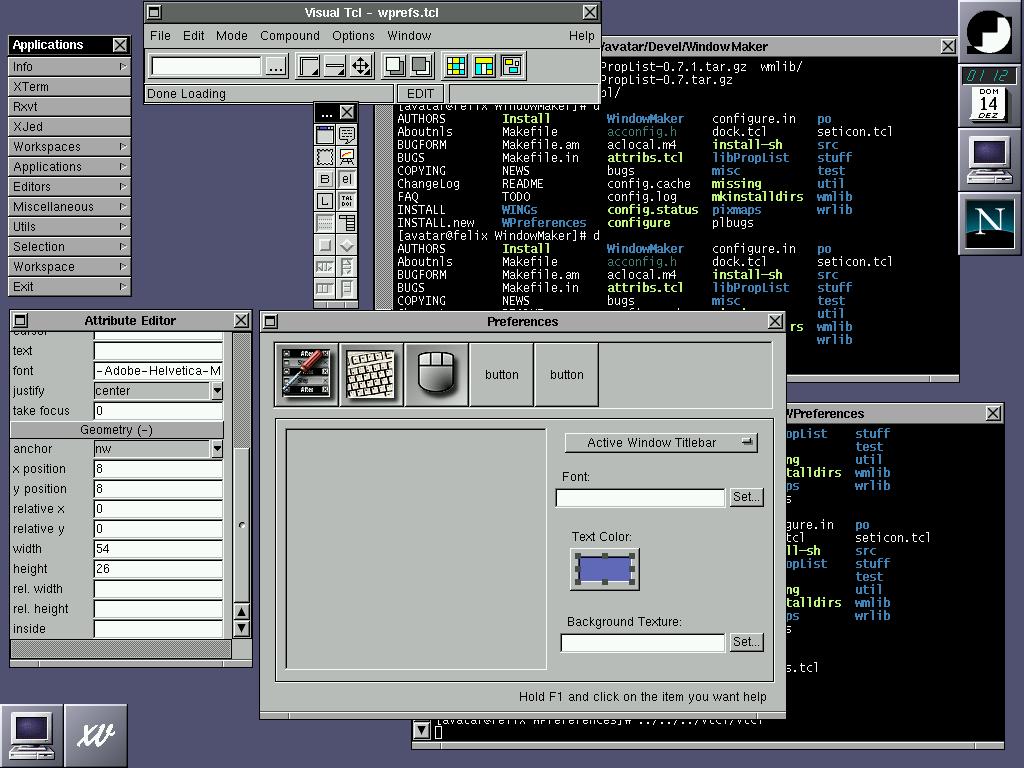
Task: Click the border width line toolbar icon
Action: pyautogui.click(x=334, y=66)
